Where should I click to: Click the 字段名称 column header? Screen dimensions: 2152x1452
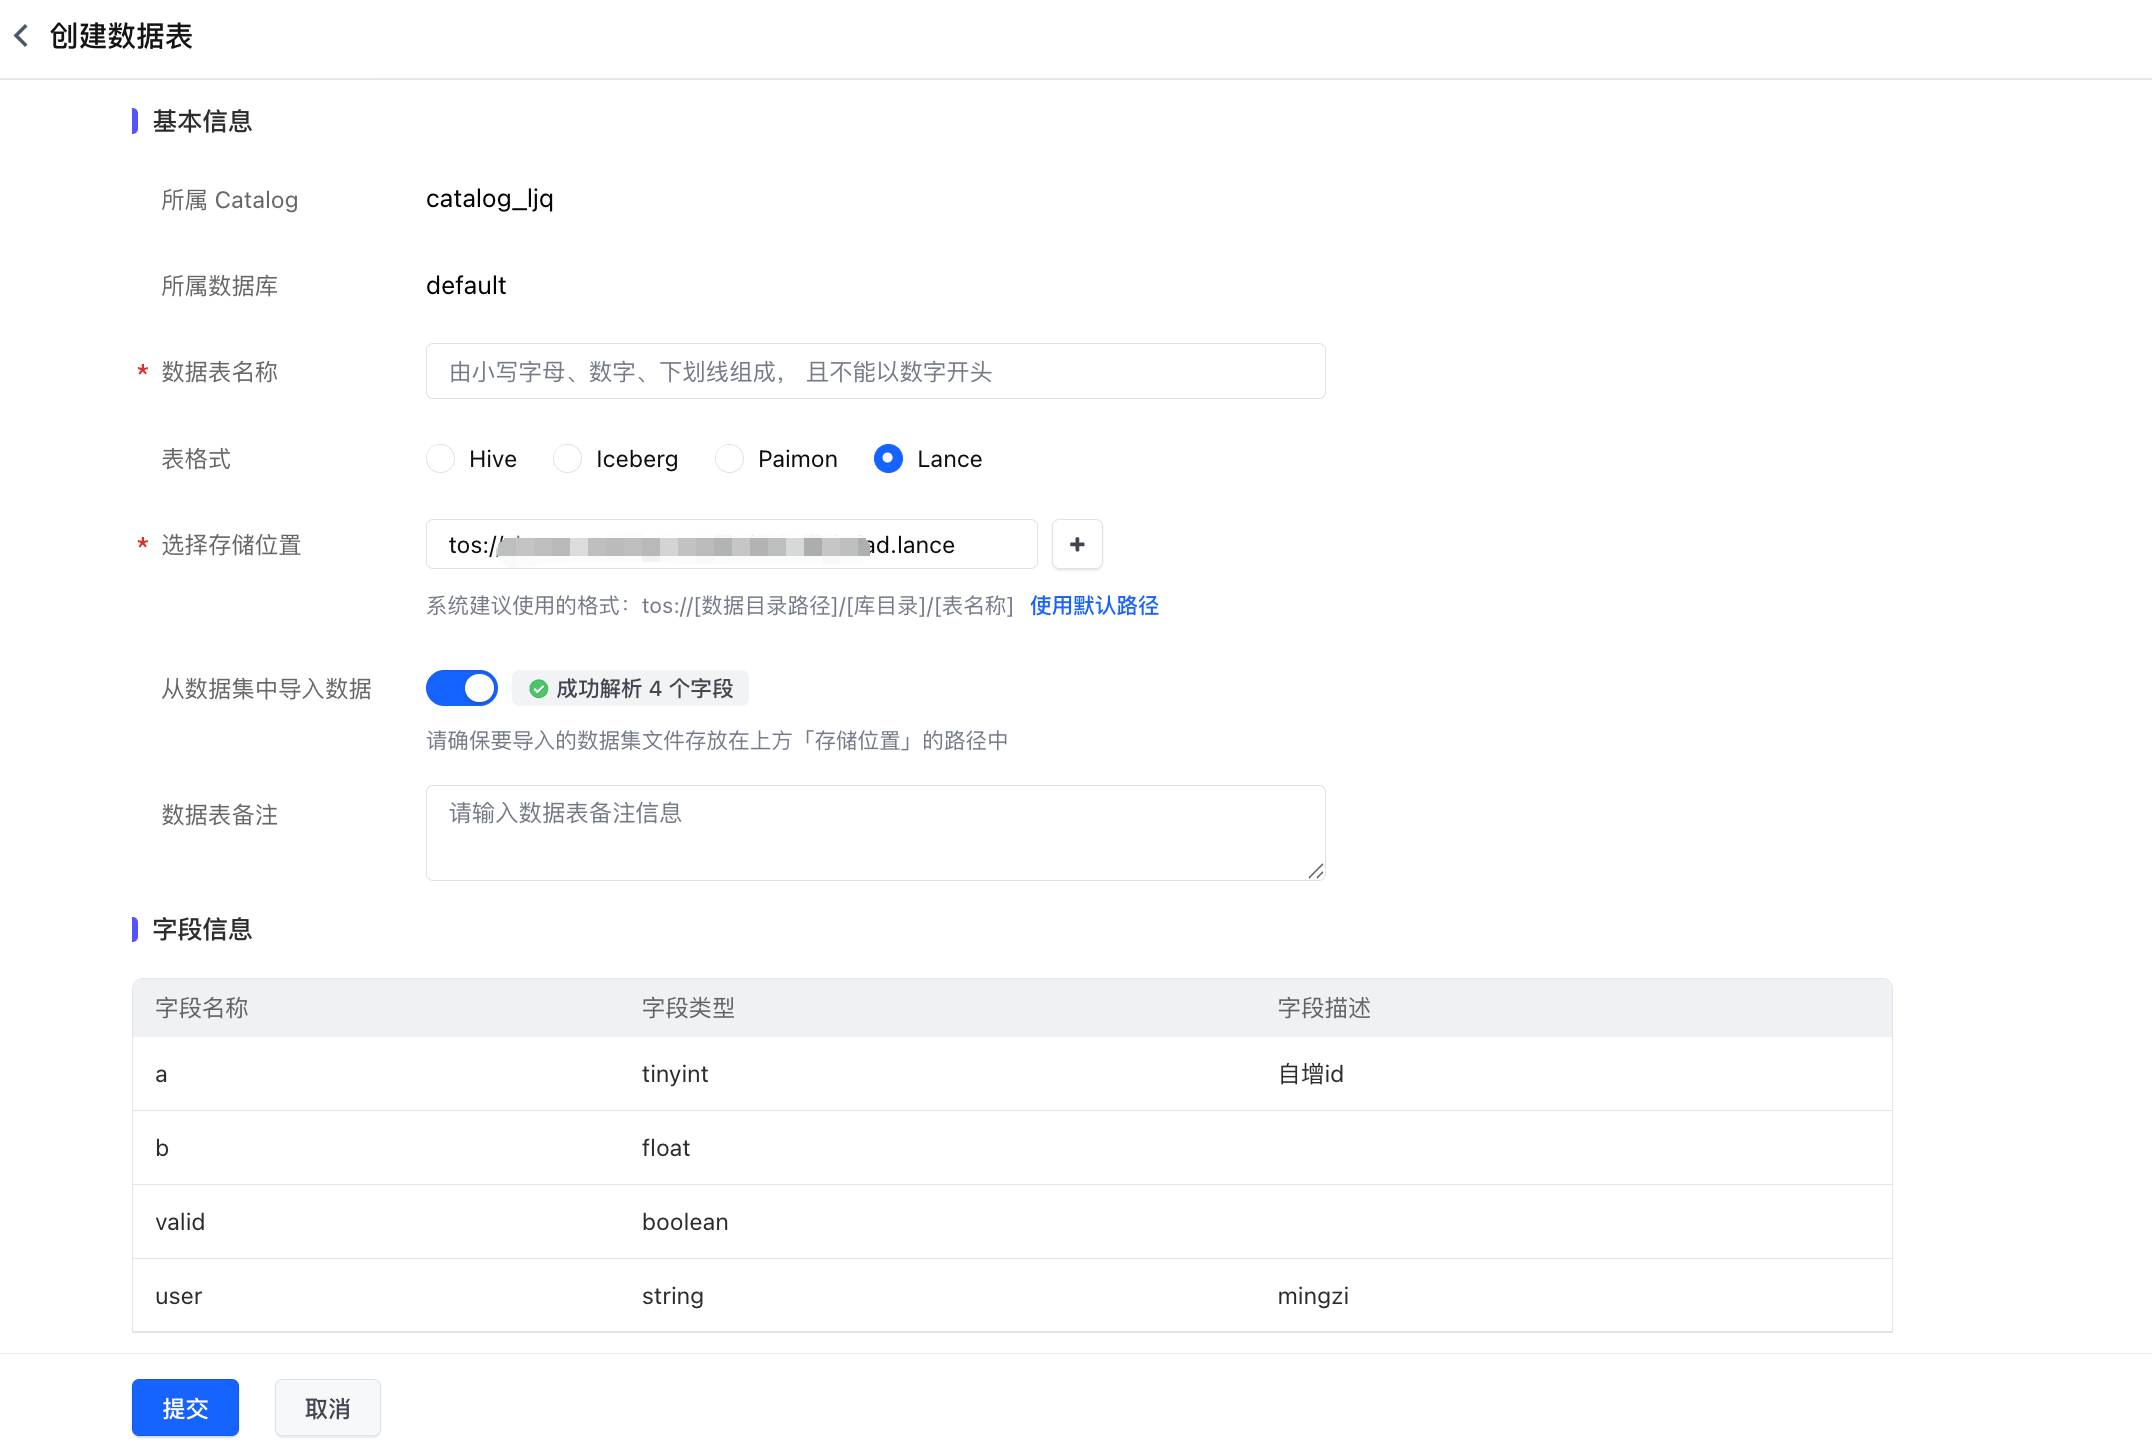202,1008
